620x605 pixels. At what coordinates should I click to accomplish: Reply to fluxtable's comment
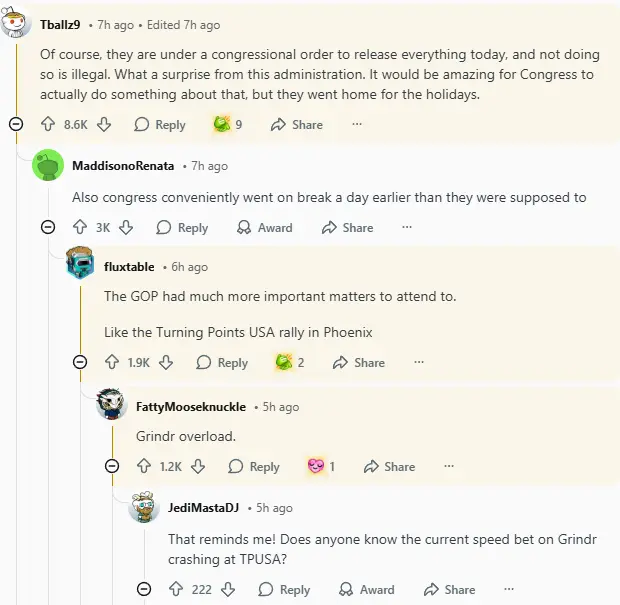tap(222, 362)
